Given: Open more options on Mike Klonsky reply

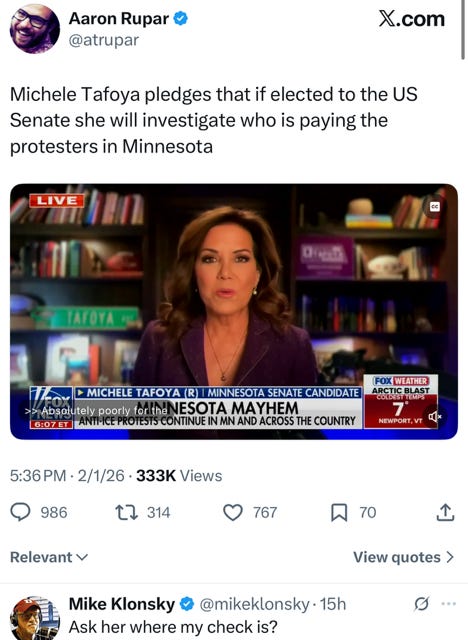Looking at the screenshot, I should (449, 604).
